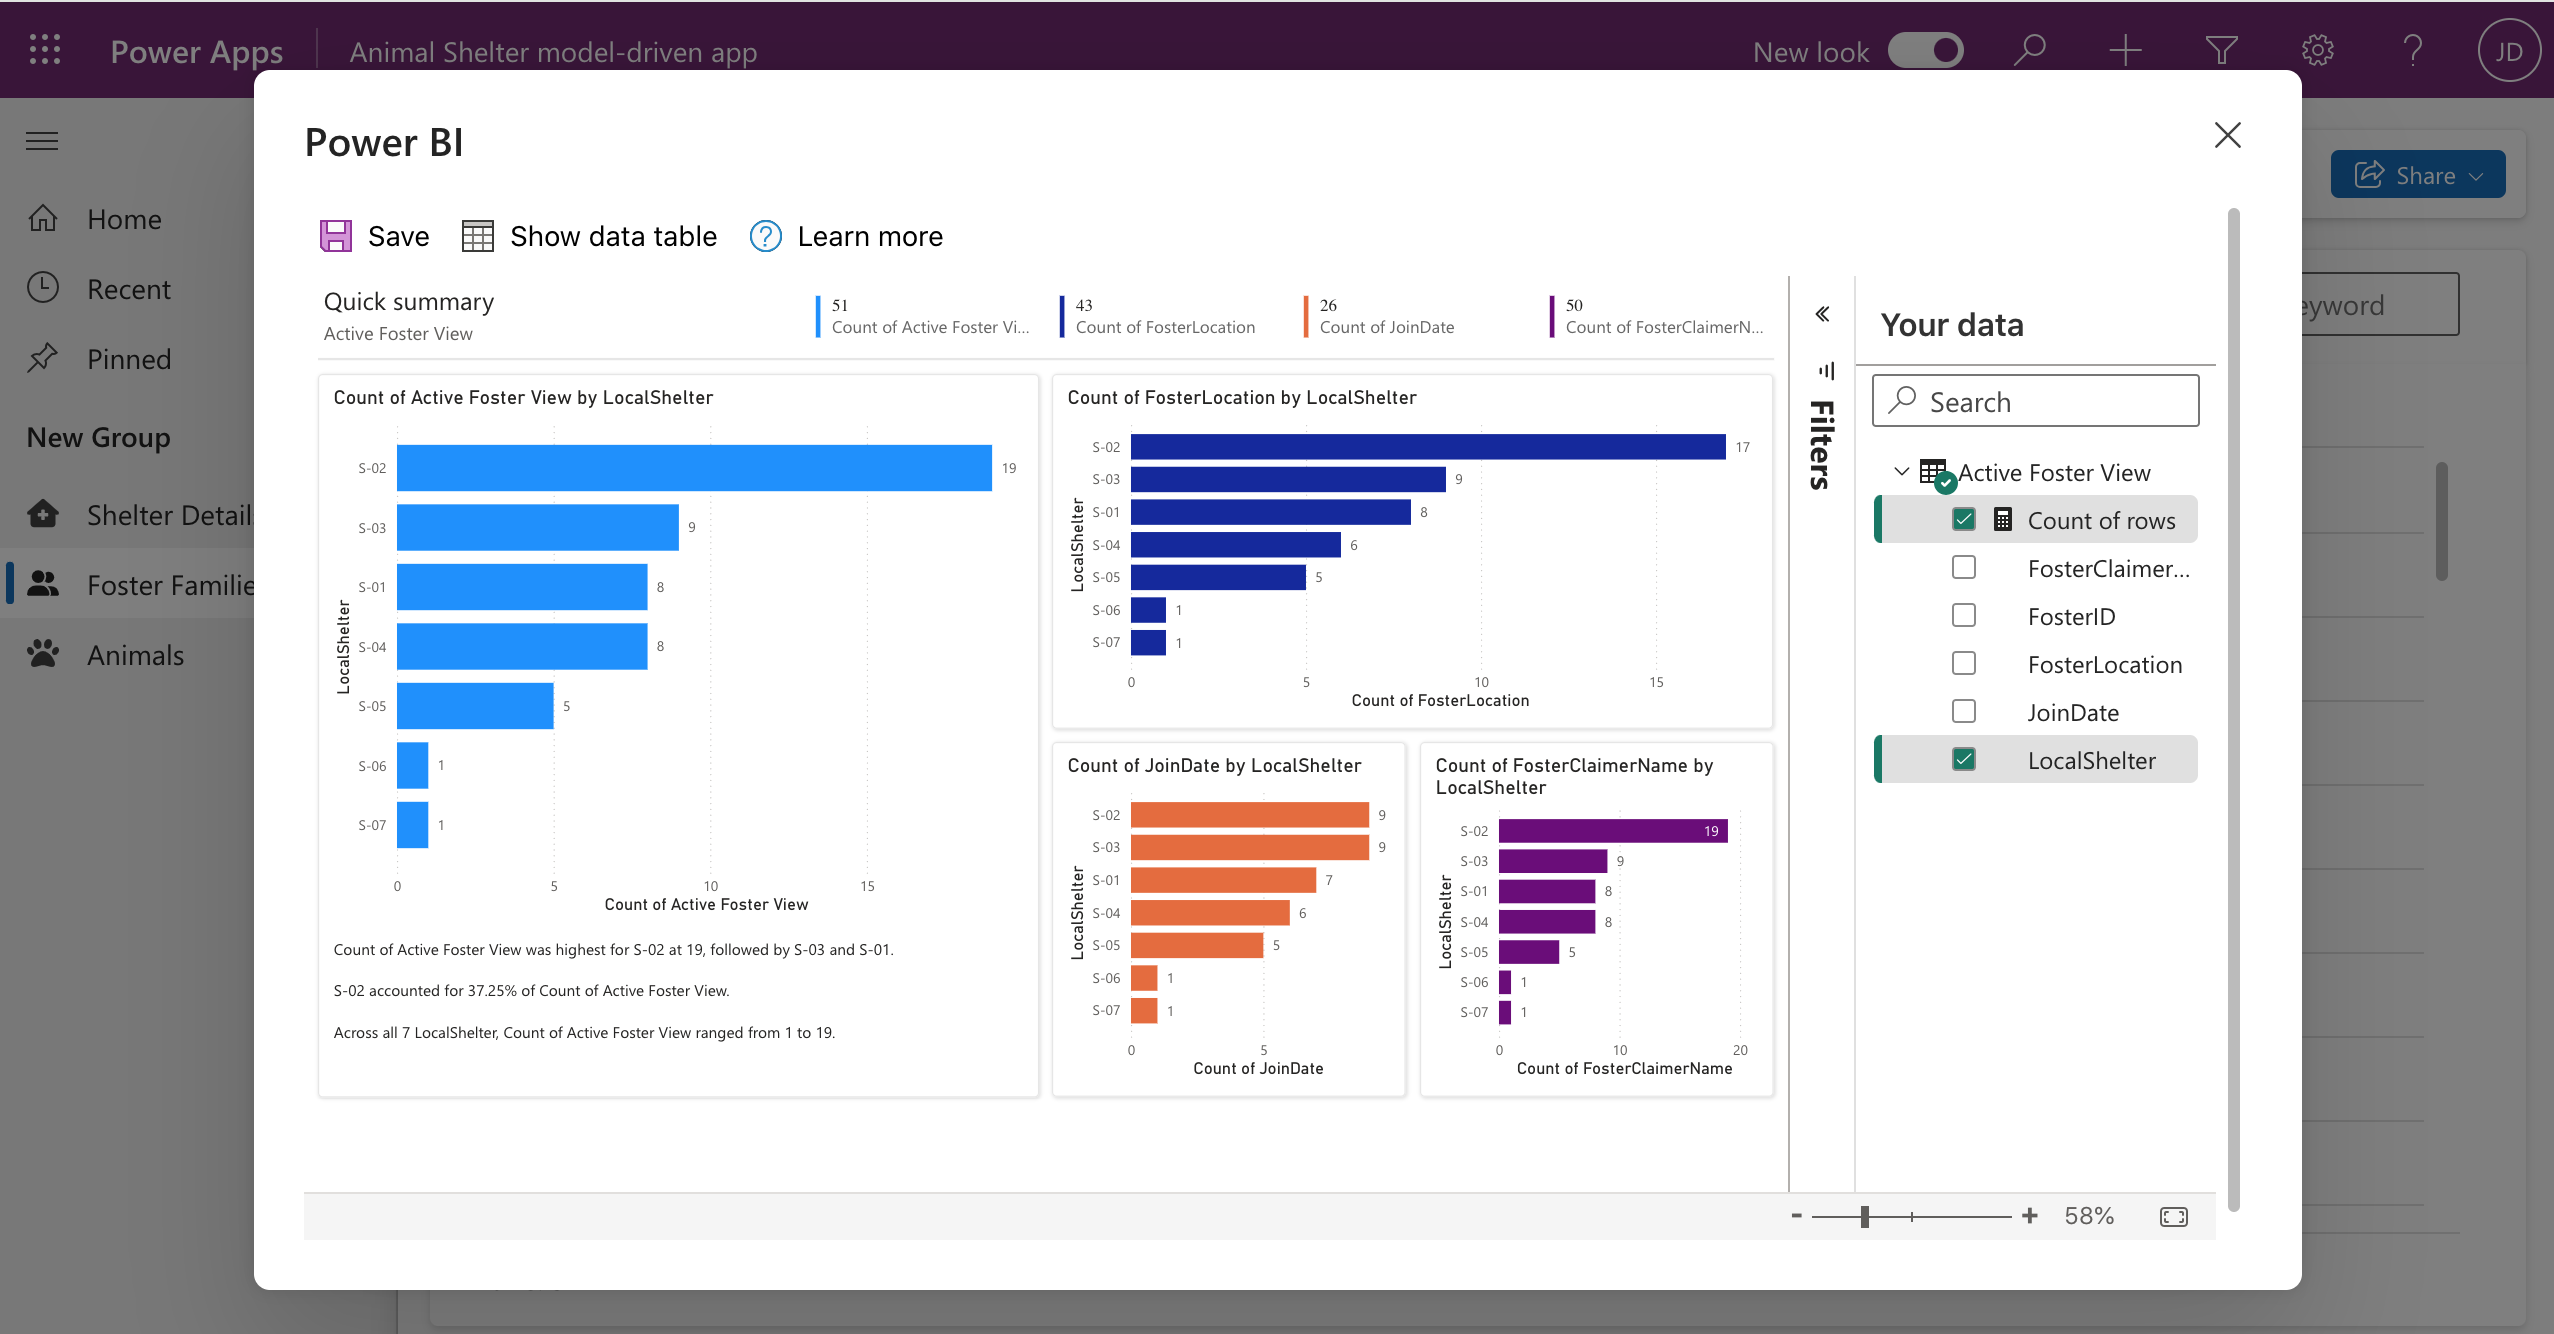Check the FosterLocation field checkbox
The height and width of the screenshot is (1334, 2554).
[1963, 663]
